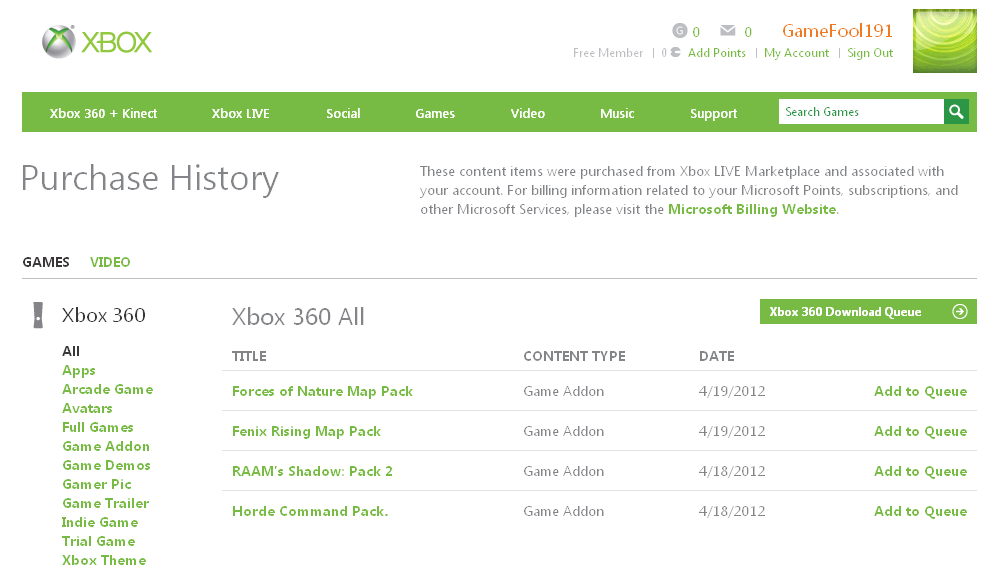Open the Support menu
This screenshot has width=991, height=577.
tap(713, 114)
